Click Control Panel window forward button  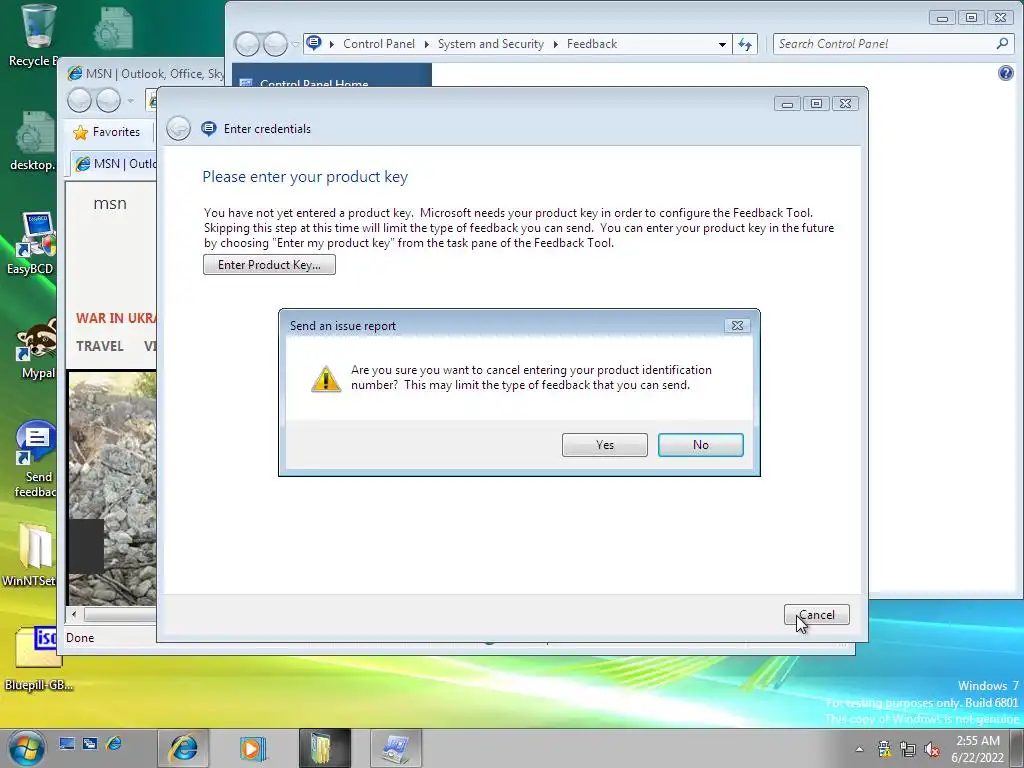pos(275,44)
